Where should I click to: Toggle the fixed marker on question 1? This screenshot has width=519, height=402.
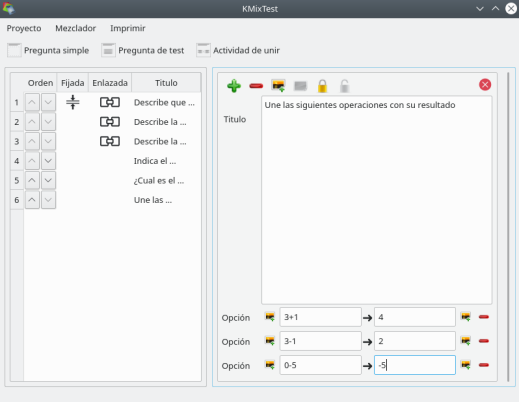click(72, 102)
